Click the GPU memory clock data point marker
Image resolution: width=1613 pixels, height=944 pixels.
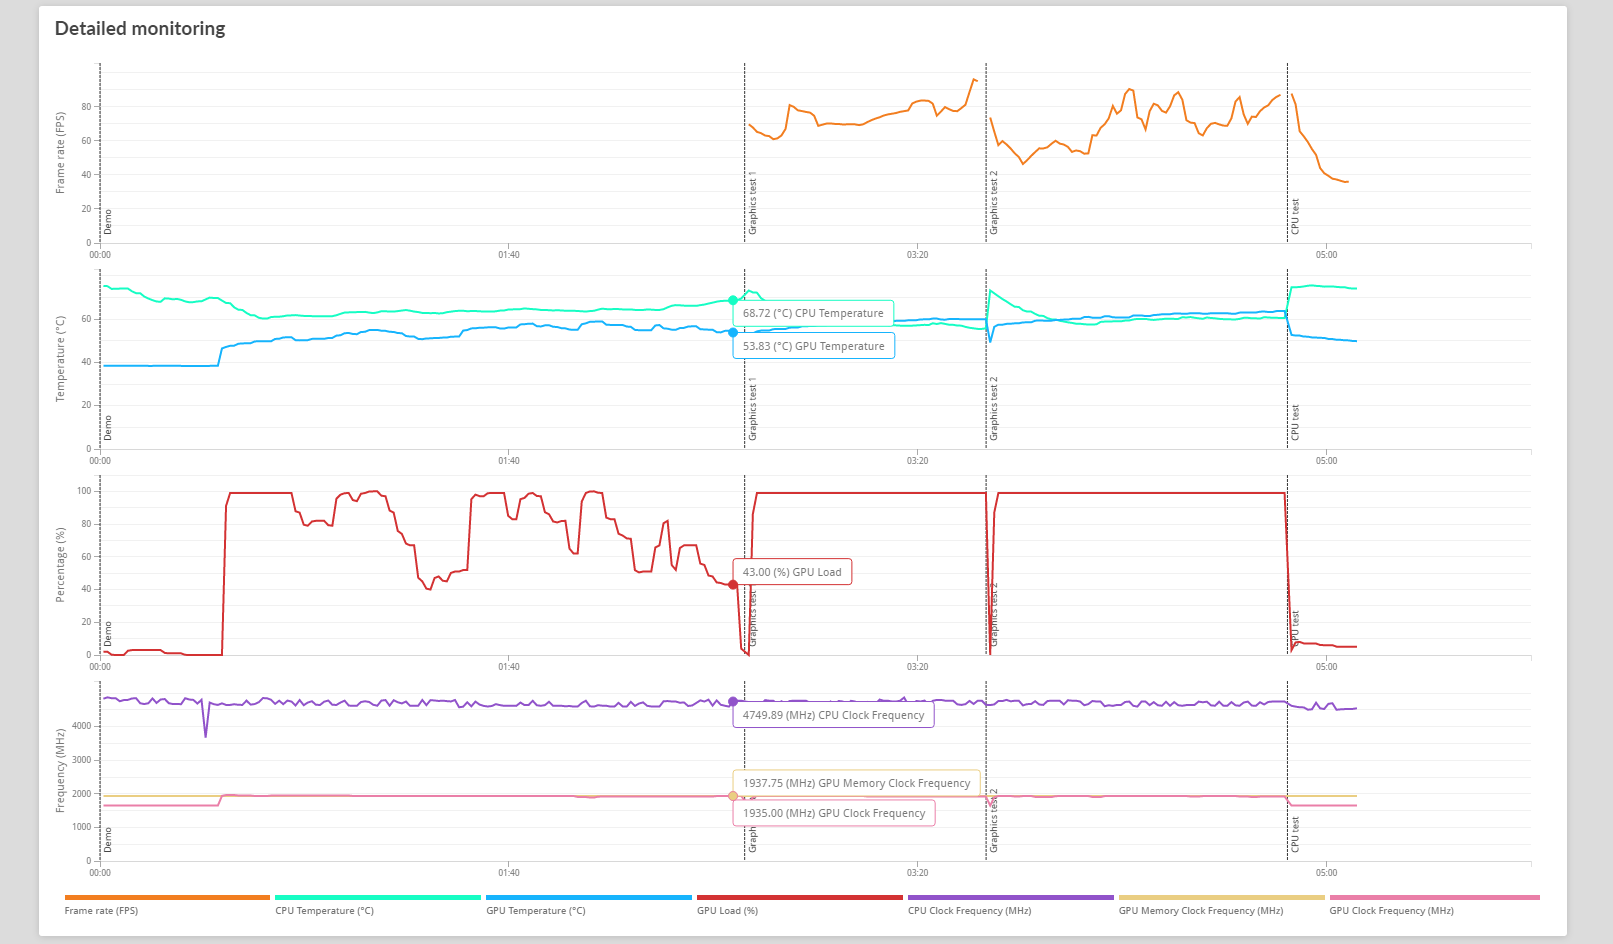coord(733,796)
